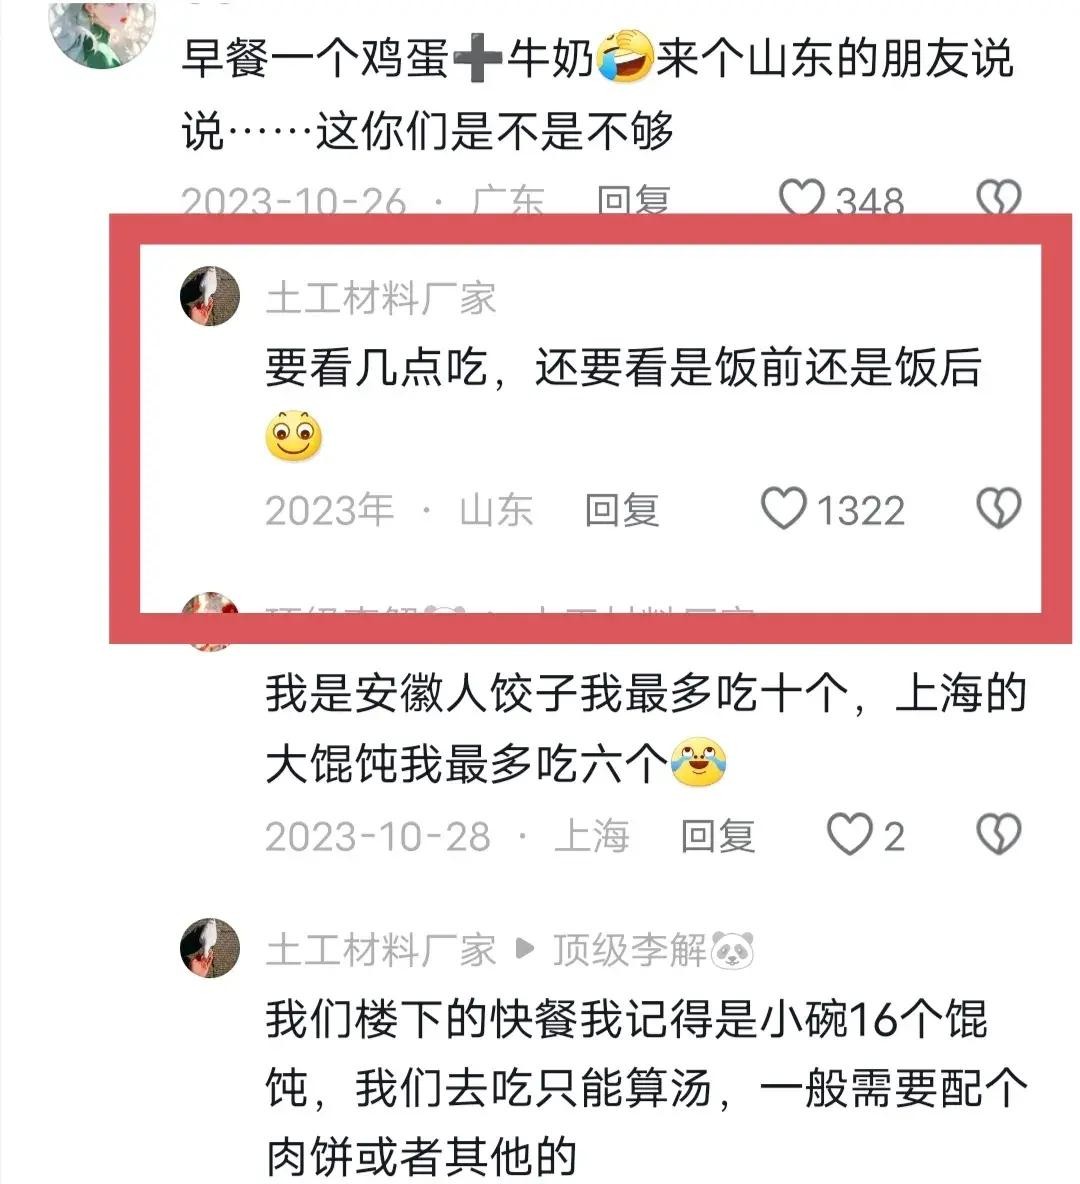The height and width of the screenshot is (1184, 1080).
Task: Select the breakfast egg and milk comment
Action: [x=597, y=94]
